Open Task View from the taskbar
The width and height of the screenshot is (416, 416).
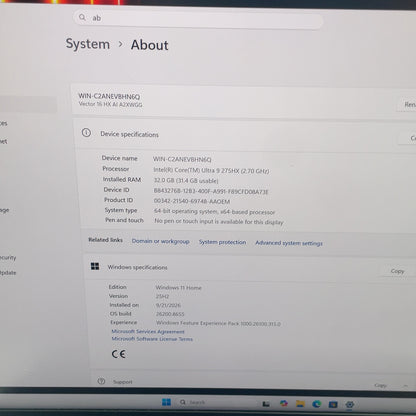tap(266, 404)
